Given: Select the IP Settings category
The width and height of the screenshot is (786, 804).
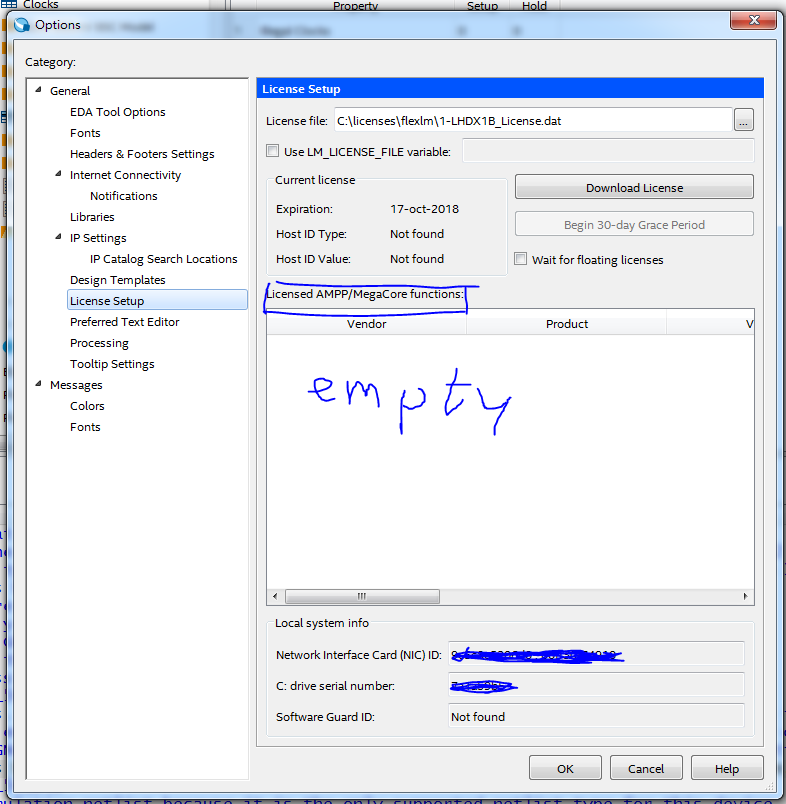Looking at the screenshot, I should pyautogui.click(x=98, y=238).
